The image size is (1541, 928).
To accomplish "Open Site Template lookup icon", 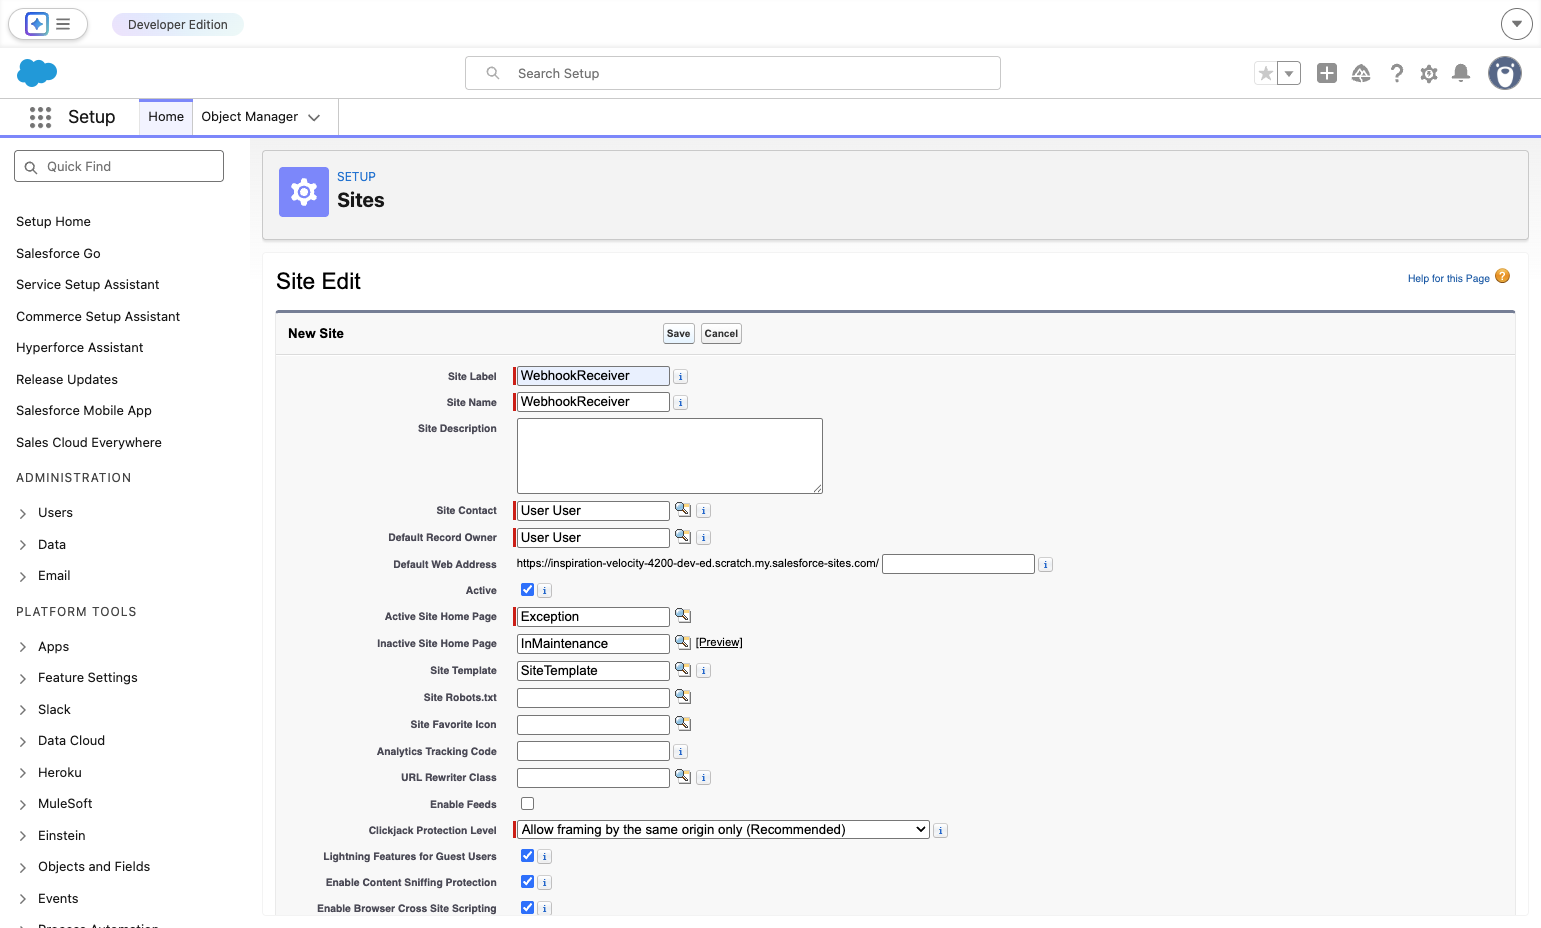I will (x=683, y=670).
